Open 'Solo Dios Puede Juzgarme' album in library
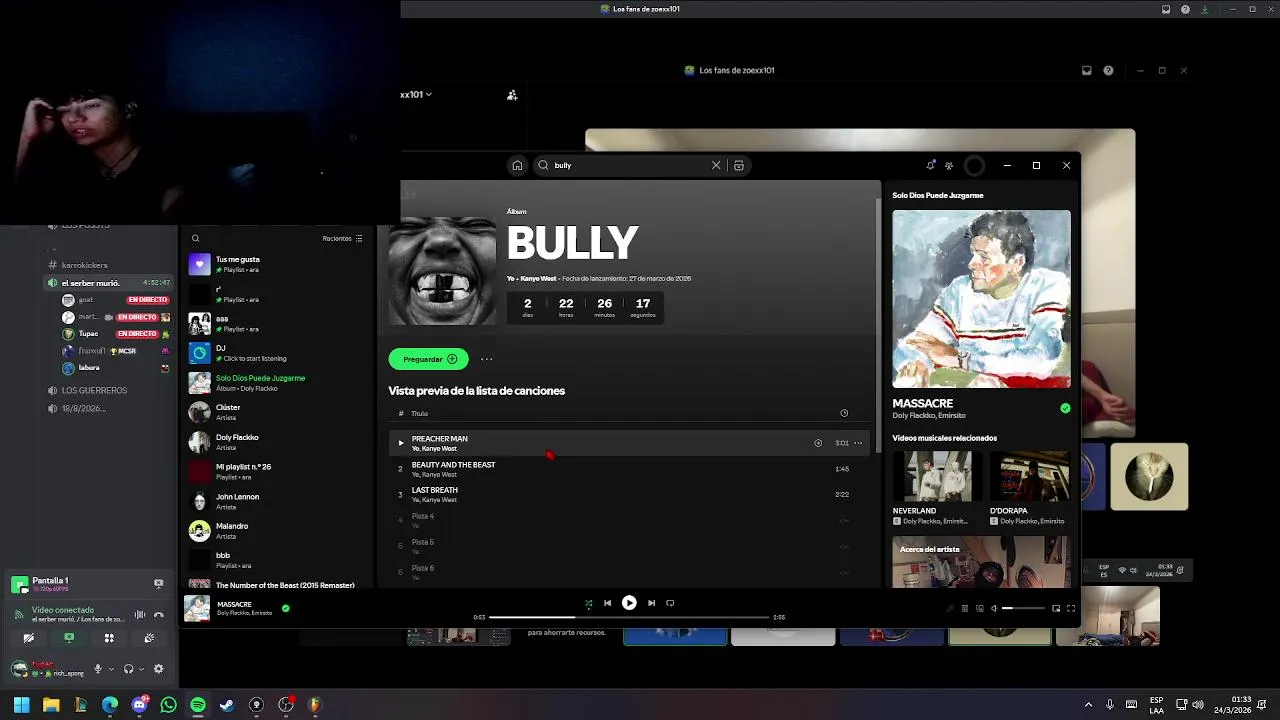 [x=275, y=383]
